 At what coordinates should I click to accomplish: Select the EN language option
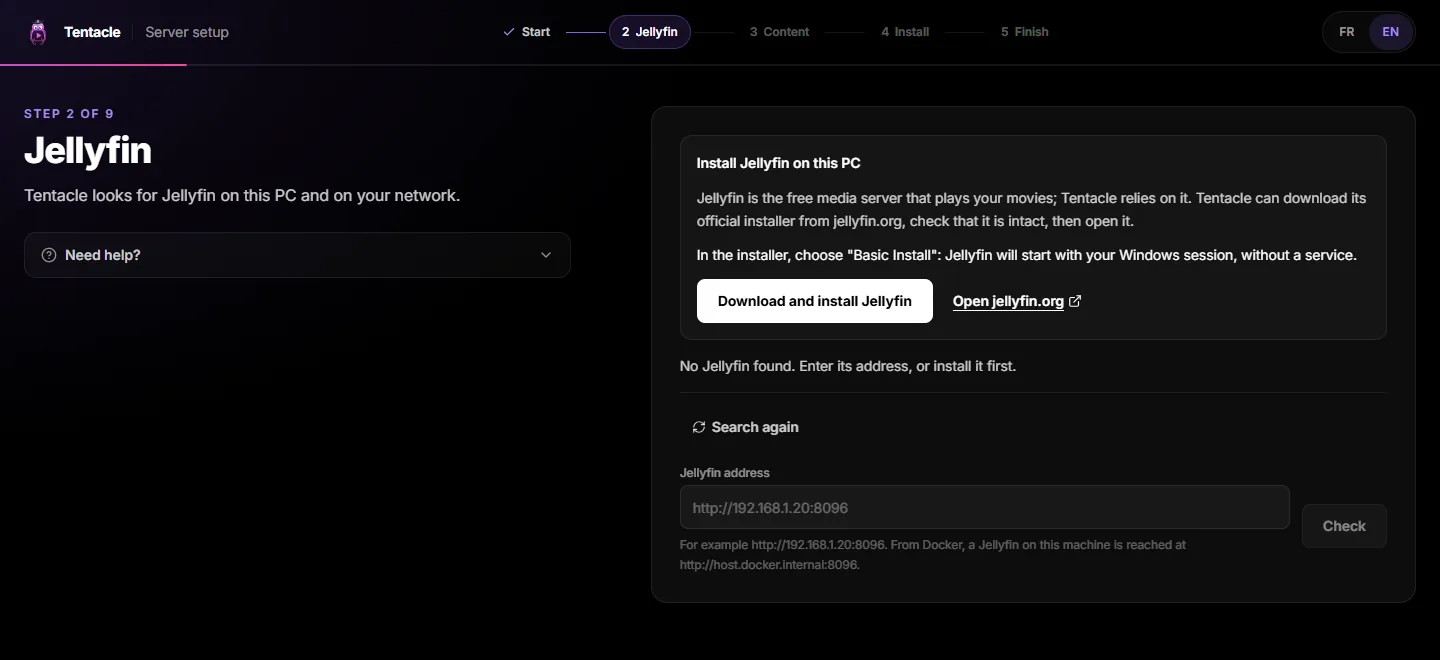point(1391,32)
